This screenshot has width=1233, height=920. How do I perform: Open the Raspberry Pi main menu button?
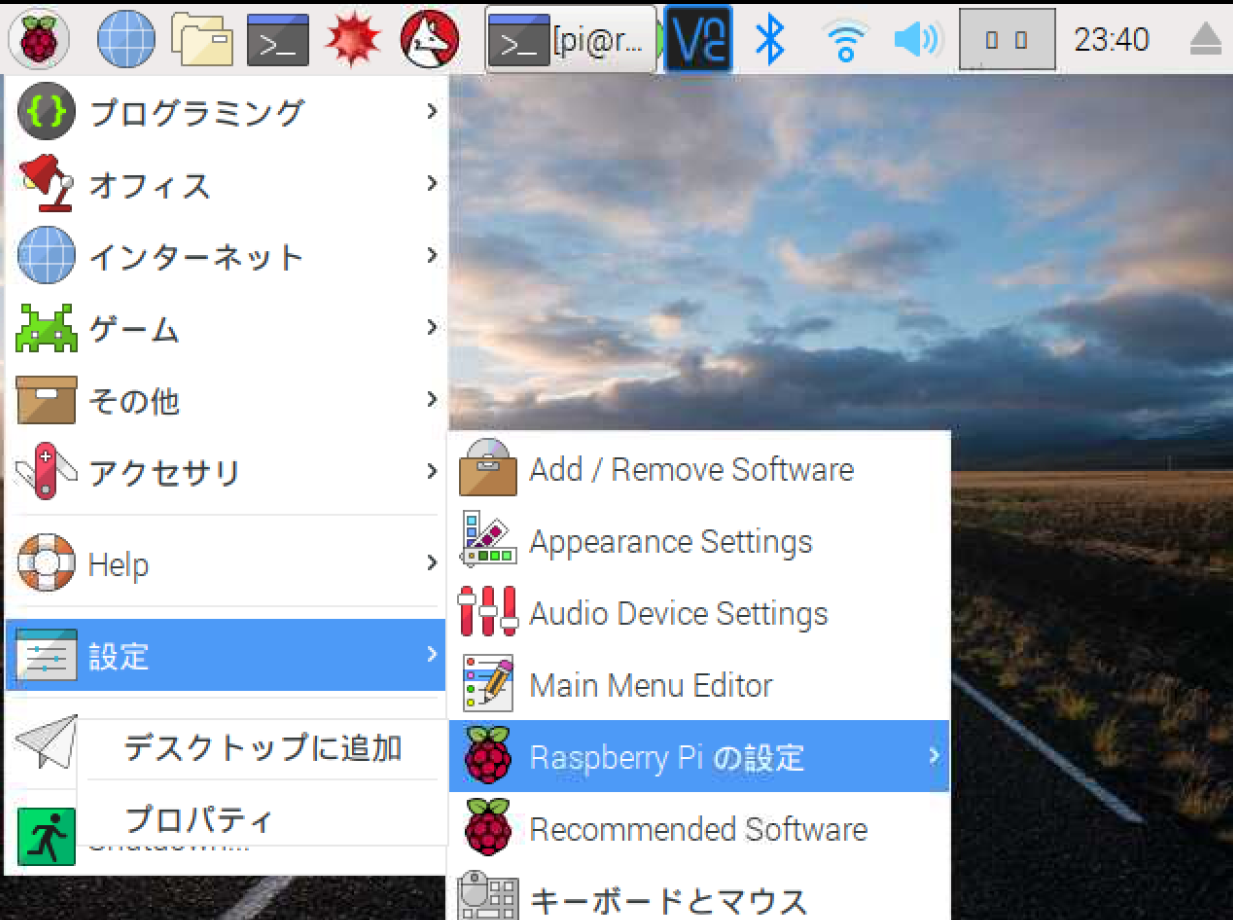(38, 38)
